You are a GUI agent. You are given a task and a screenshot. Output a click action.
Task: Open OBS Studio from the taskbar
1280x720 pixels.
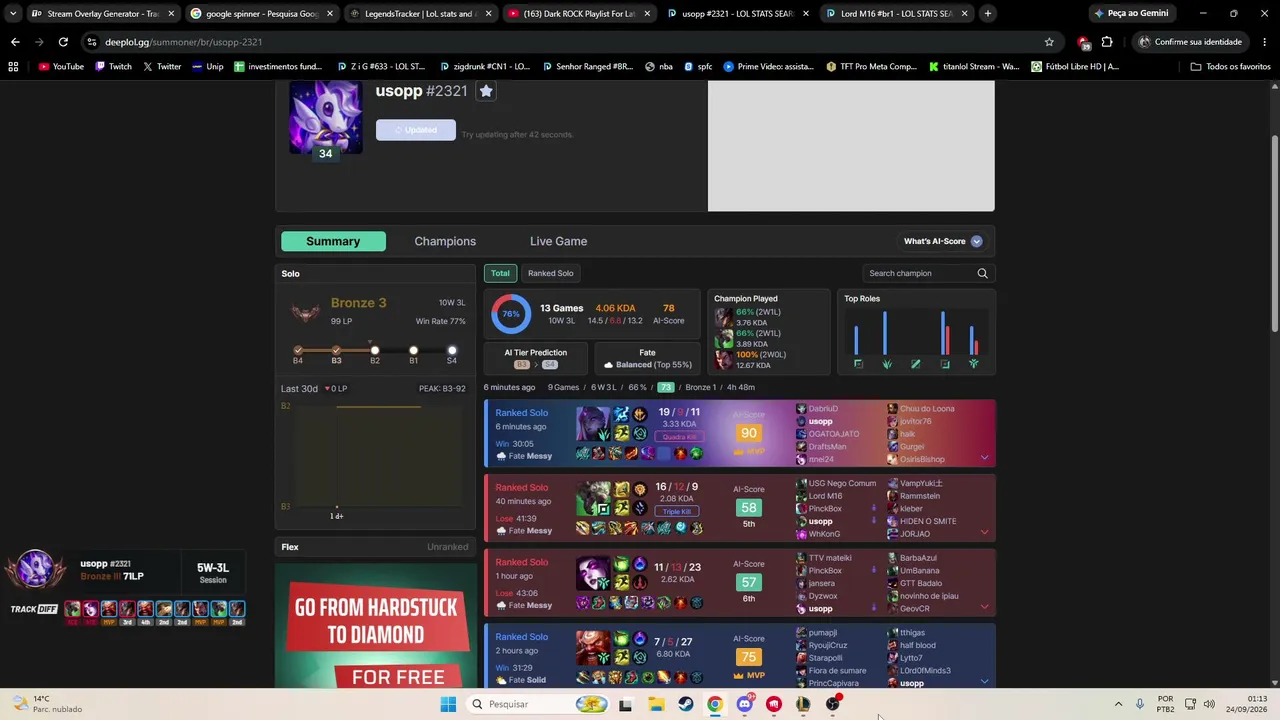[832, 704]
